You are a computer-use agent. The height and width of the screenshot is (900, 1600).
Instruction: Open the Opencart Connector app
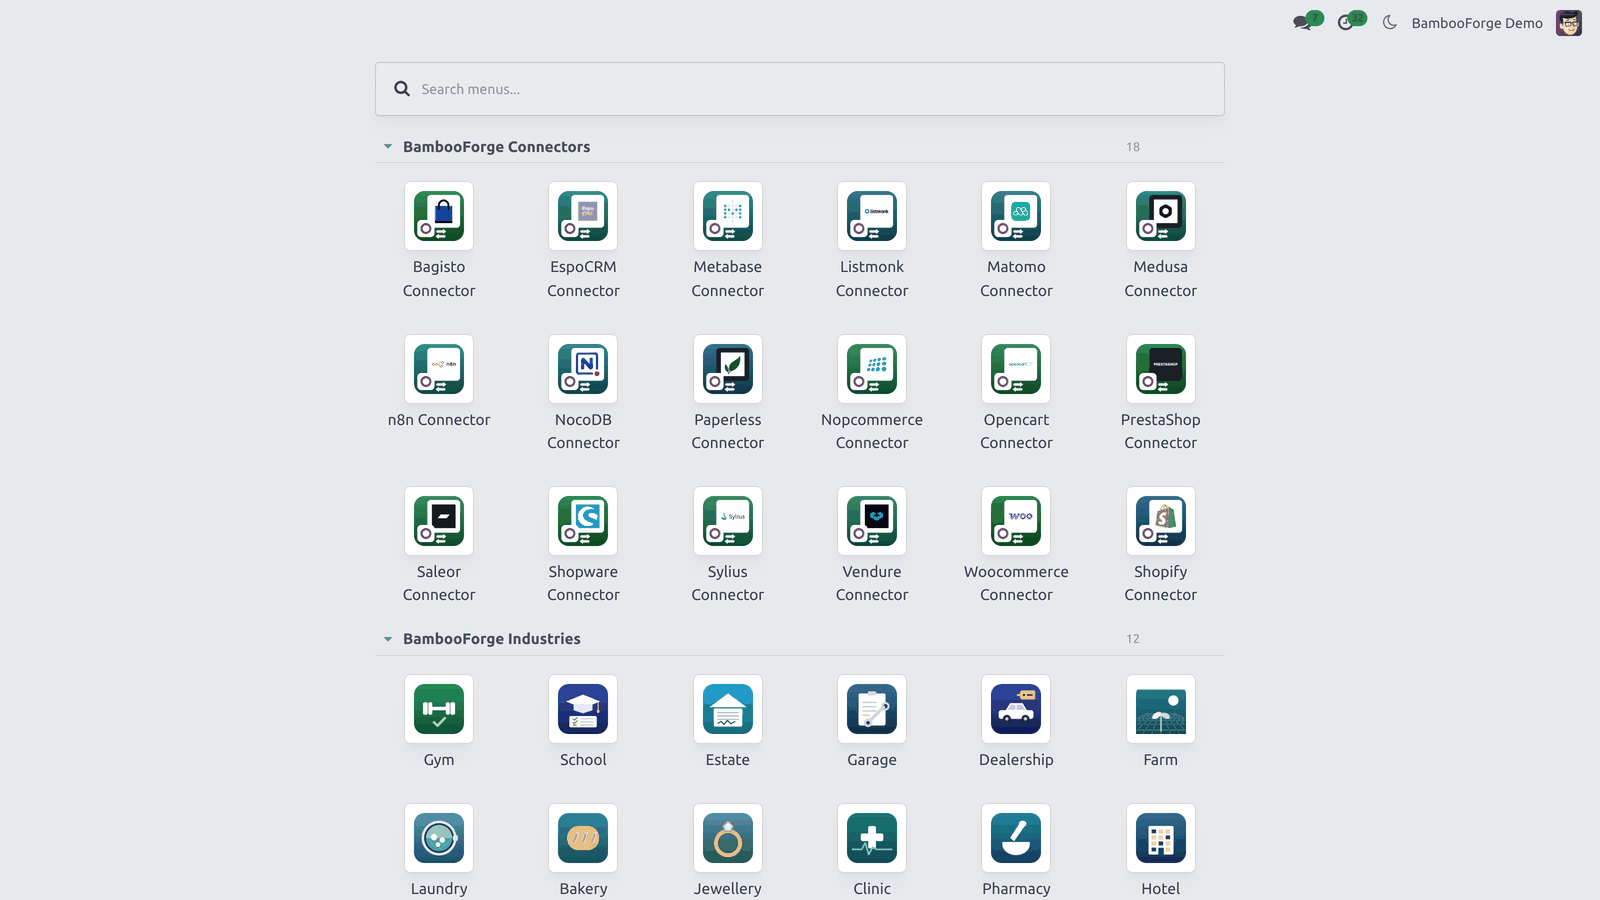click(x=1016, y=369)
